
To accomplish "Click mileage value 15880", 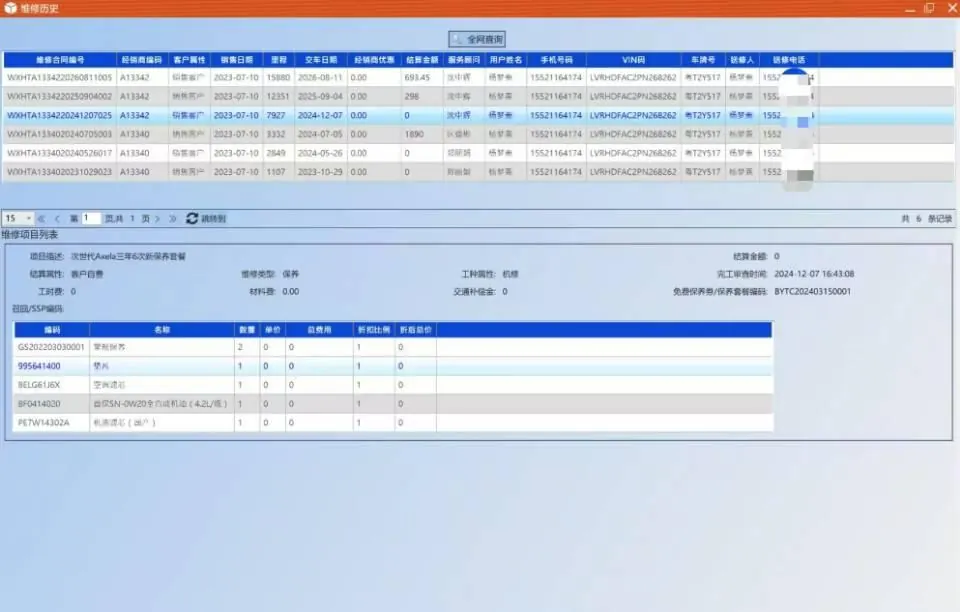I will [278, 78].
